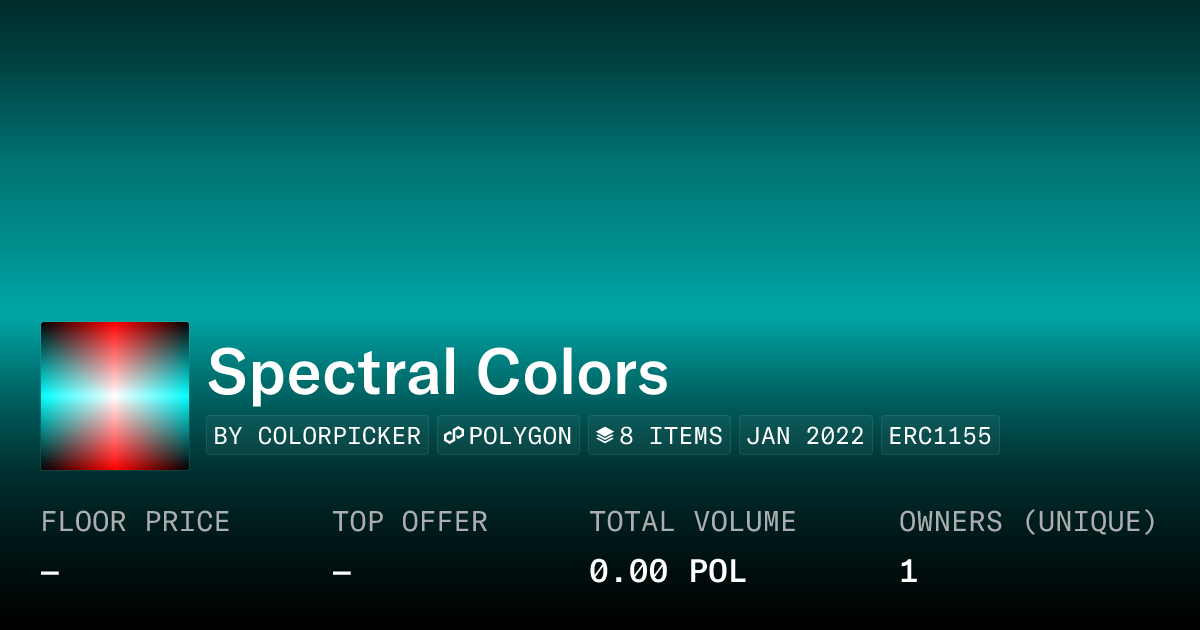
Task: Click the owners count of 1
Action: pos(908,572)
